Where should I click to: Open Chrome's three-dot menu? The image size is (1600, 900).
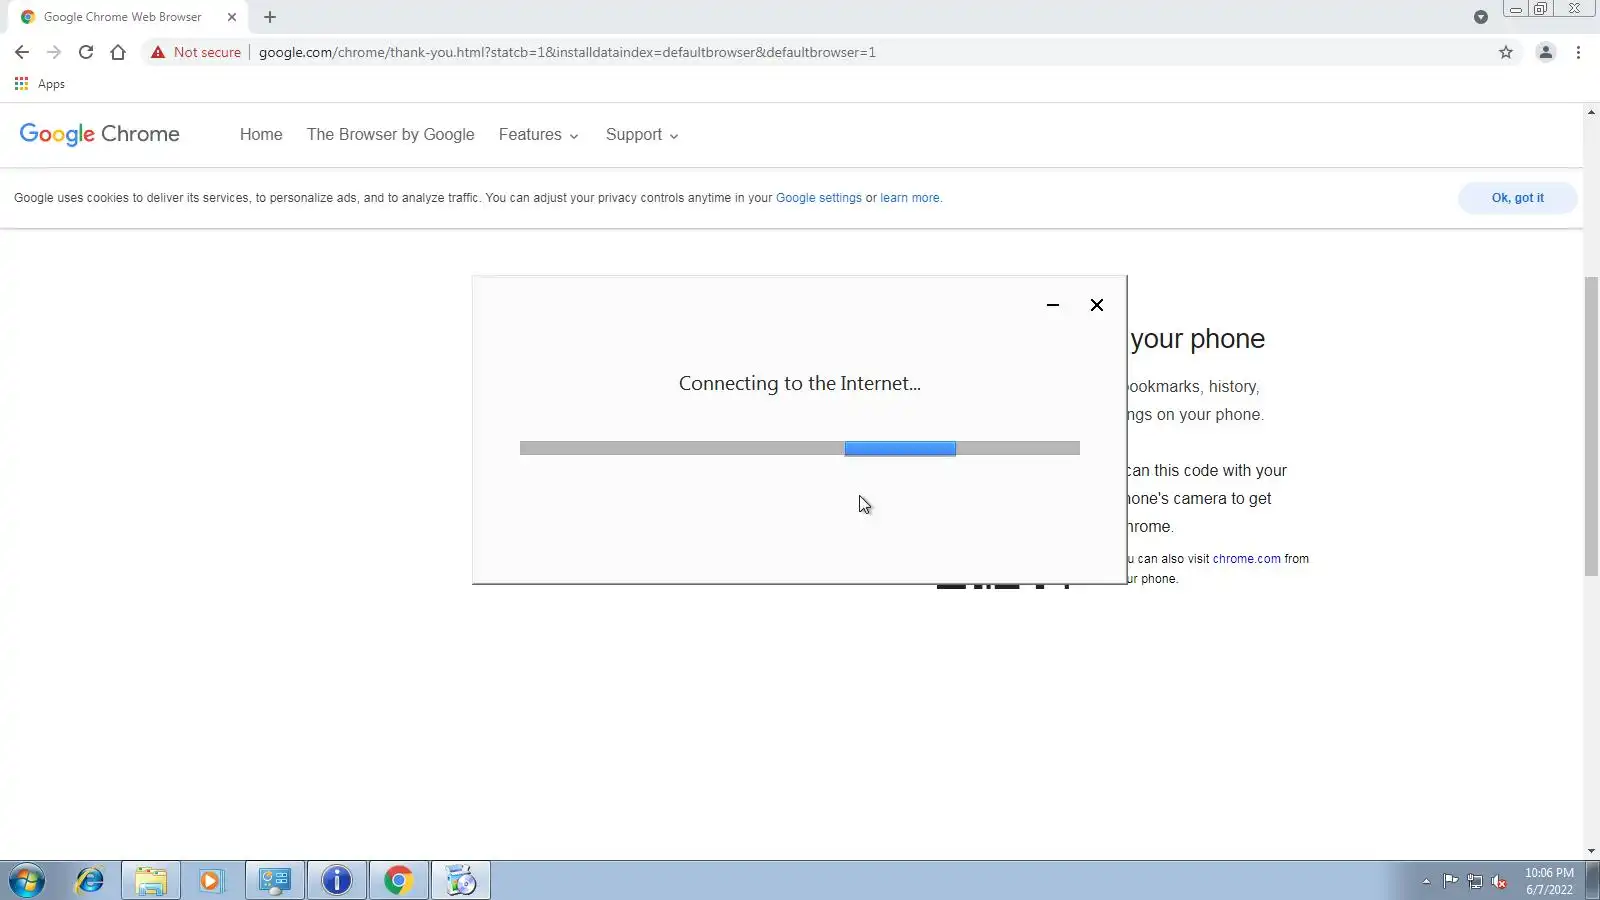(x=1578, y=52)
